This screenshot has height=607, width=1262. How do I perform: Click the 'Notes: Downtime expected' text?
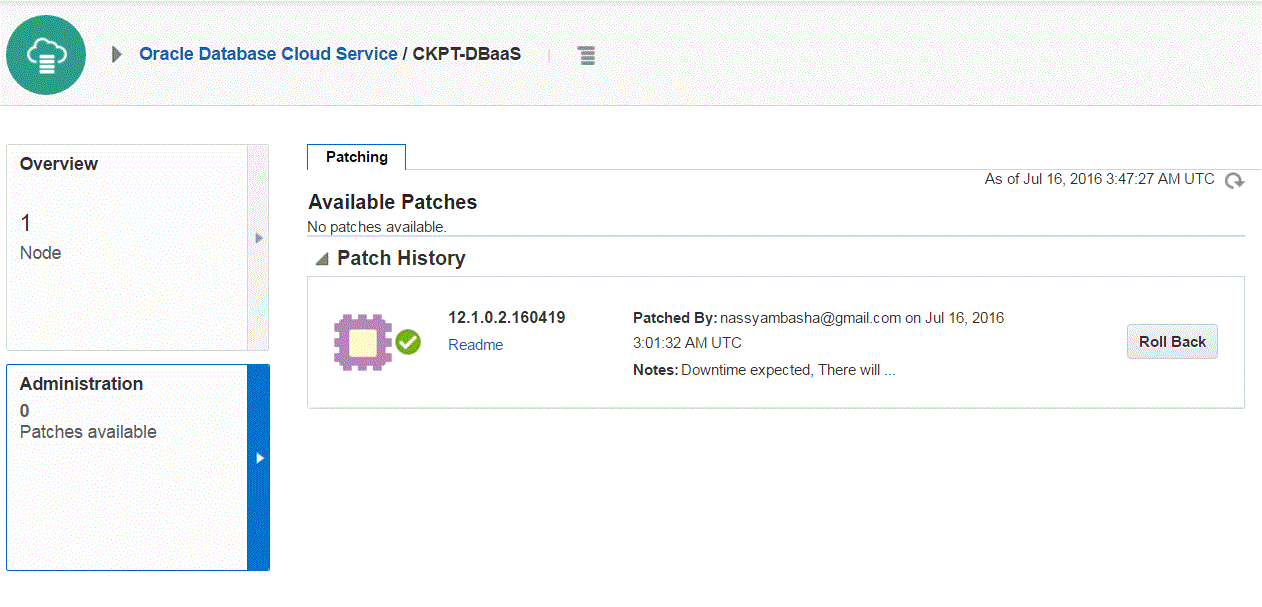[x=764, y=370]
